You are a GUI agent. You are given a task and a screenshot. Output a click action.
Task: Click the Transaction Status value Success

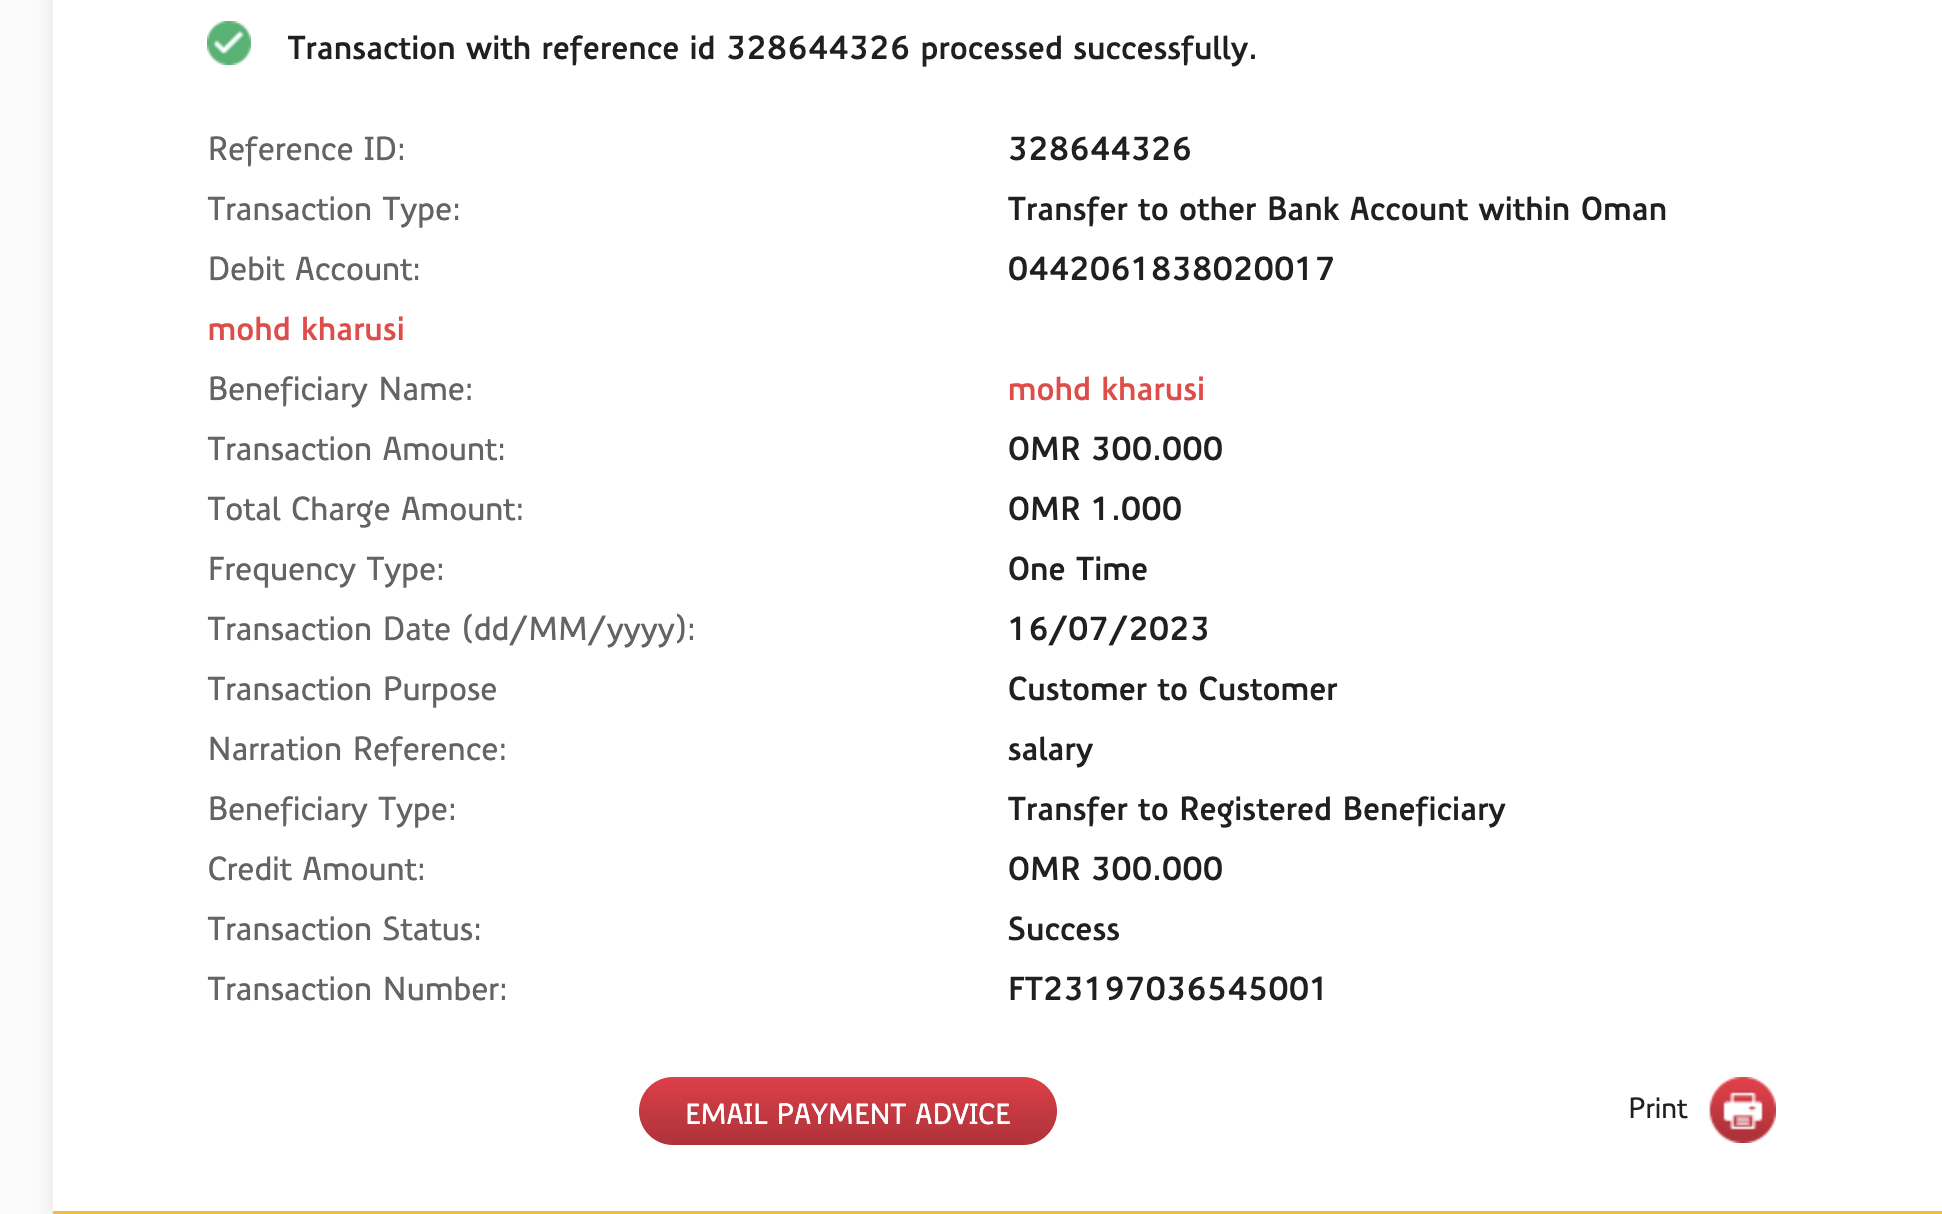1064,929
